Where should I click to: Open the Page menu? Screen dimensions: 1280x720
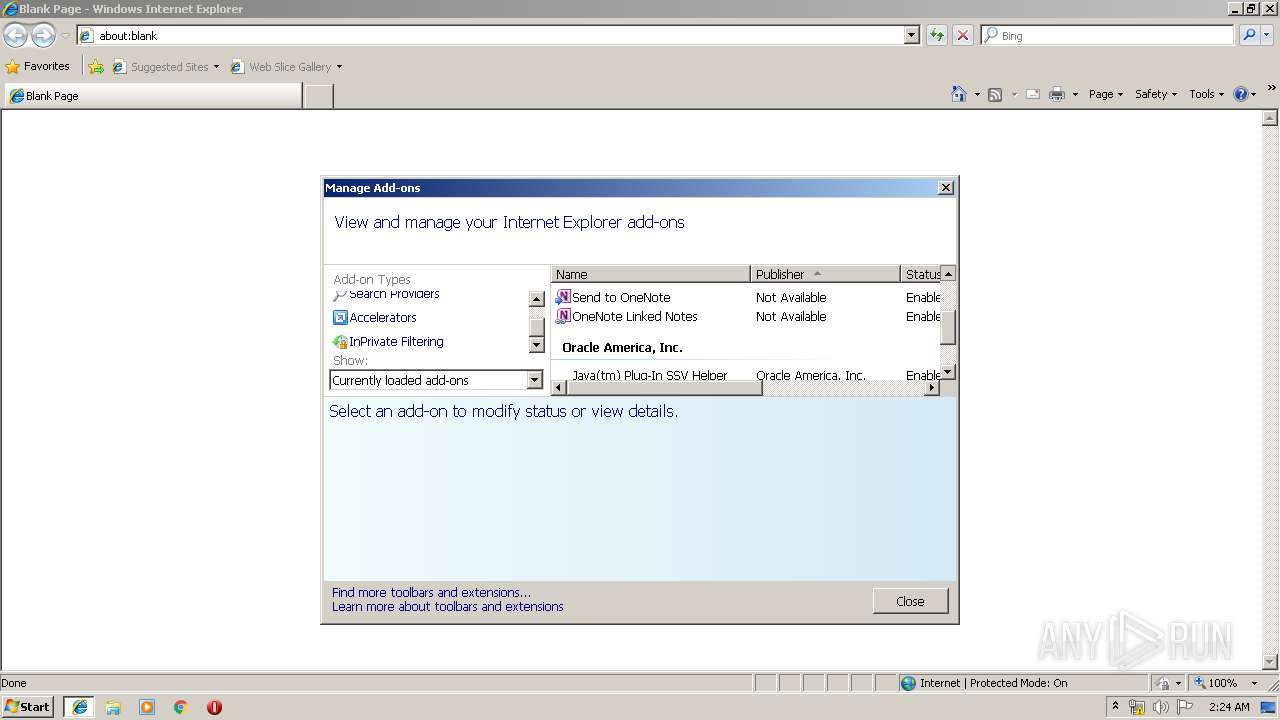click(x=1106, y=94)
